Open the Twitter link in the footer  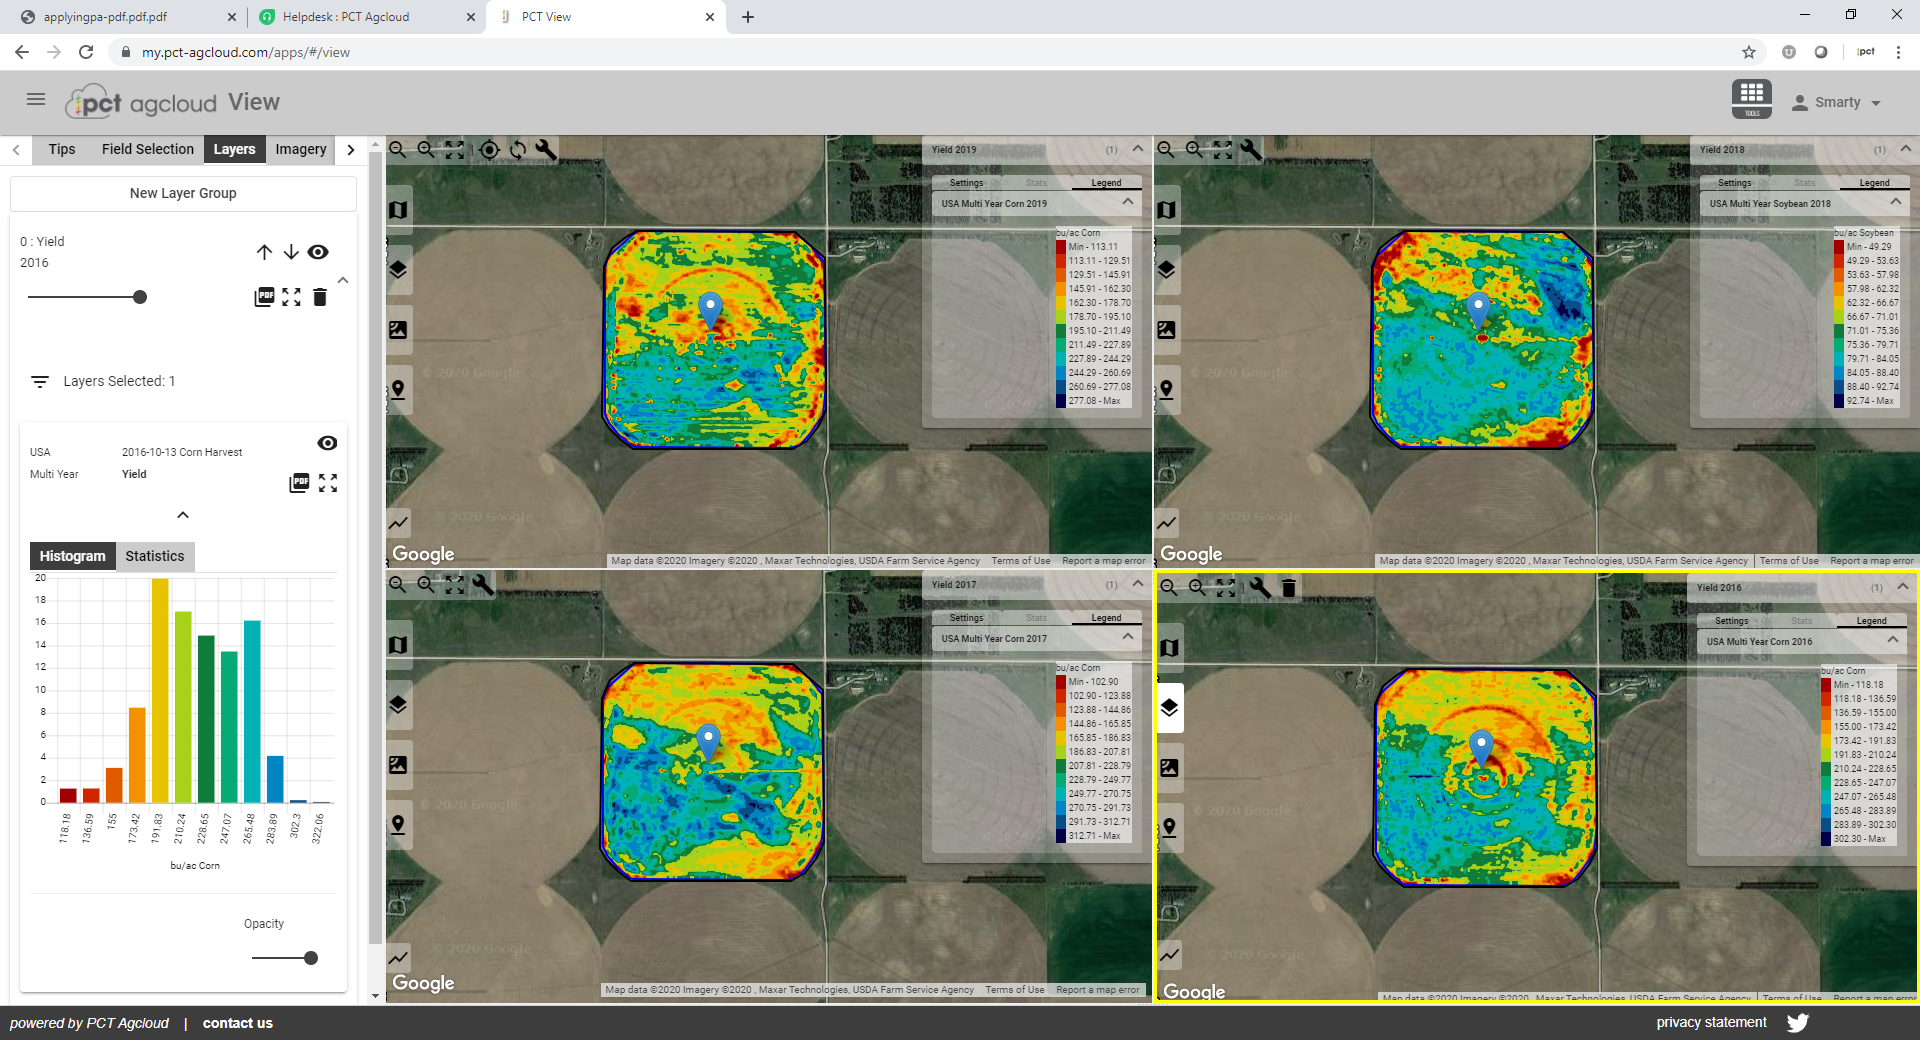click(x=1797, y=1022)
